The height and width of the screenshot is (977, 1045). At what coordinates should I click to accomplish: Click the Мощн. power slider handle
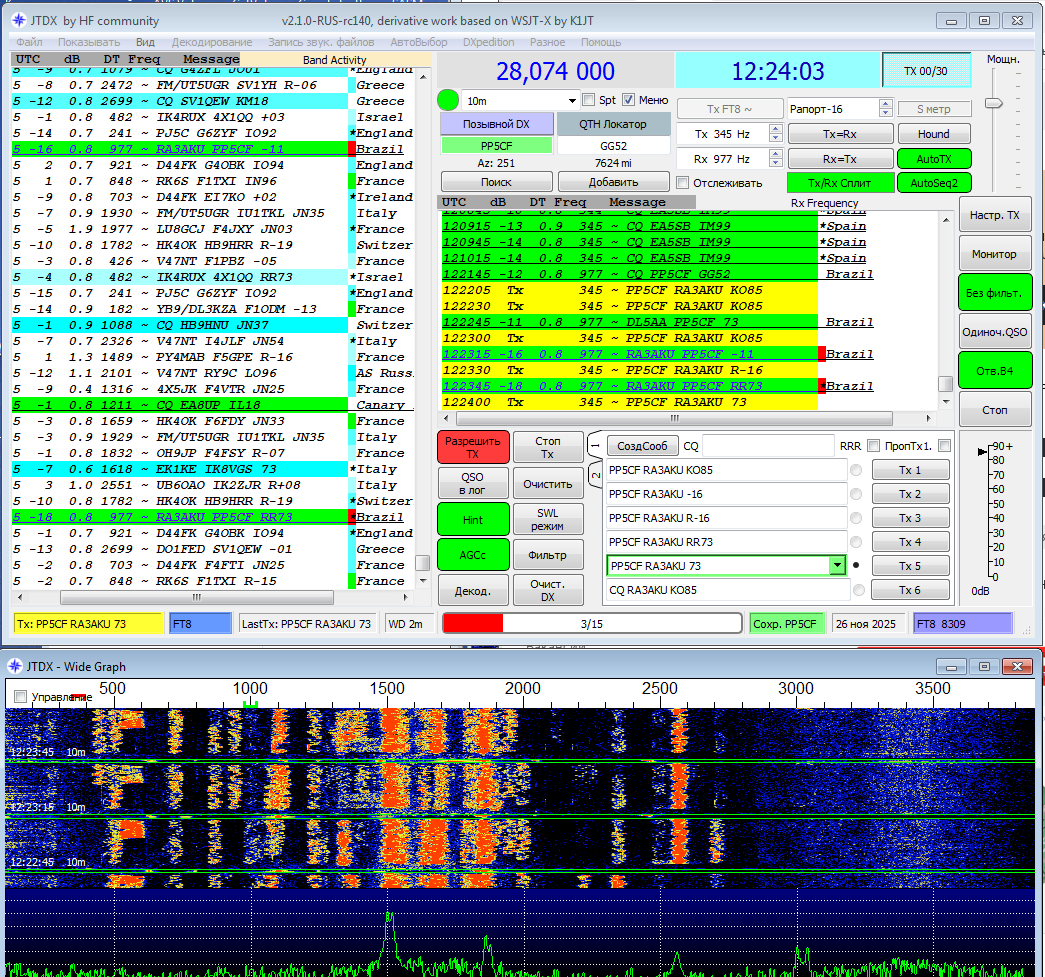[x=993, y=103]
